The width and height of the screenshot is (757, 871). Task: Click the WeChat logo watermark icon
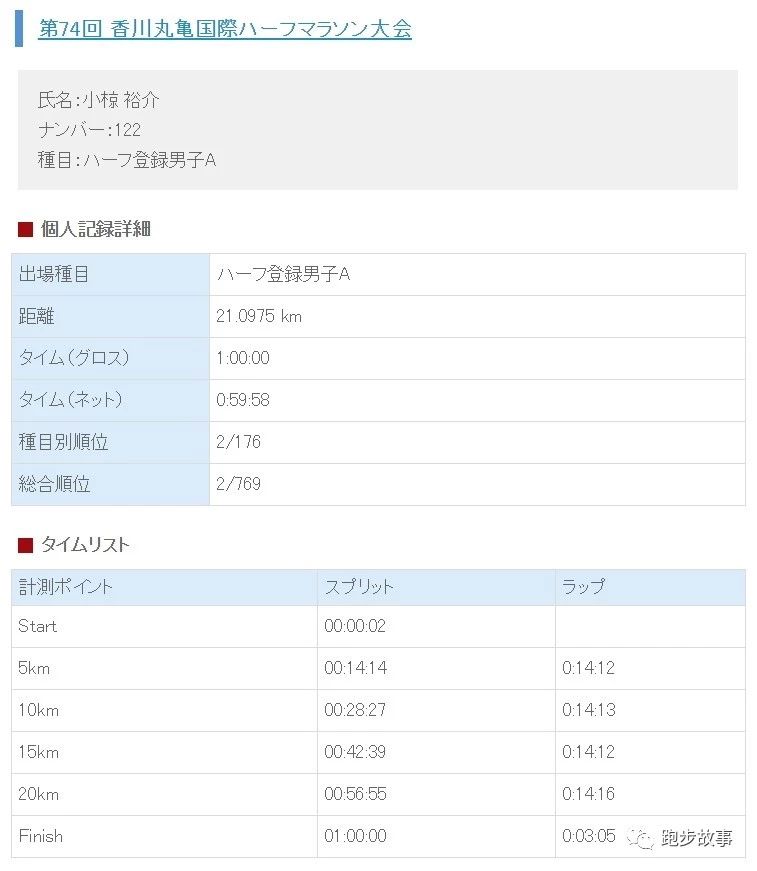(x=640, y=837)
